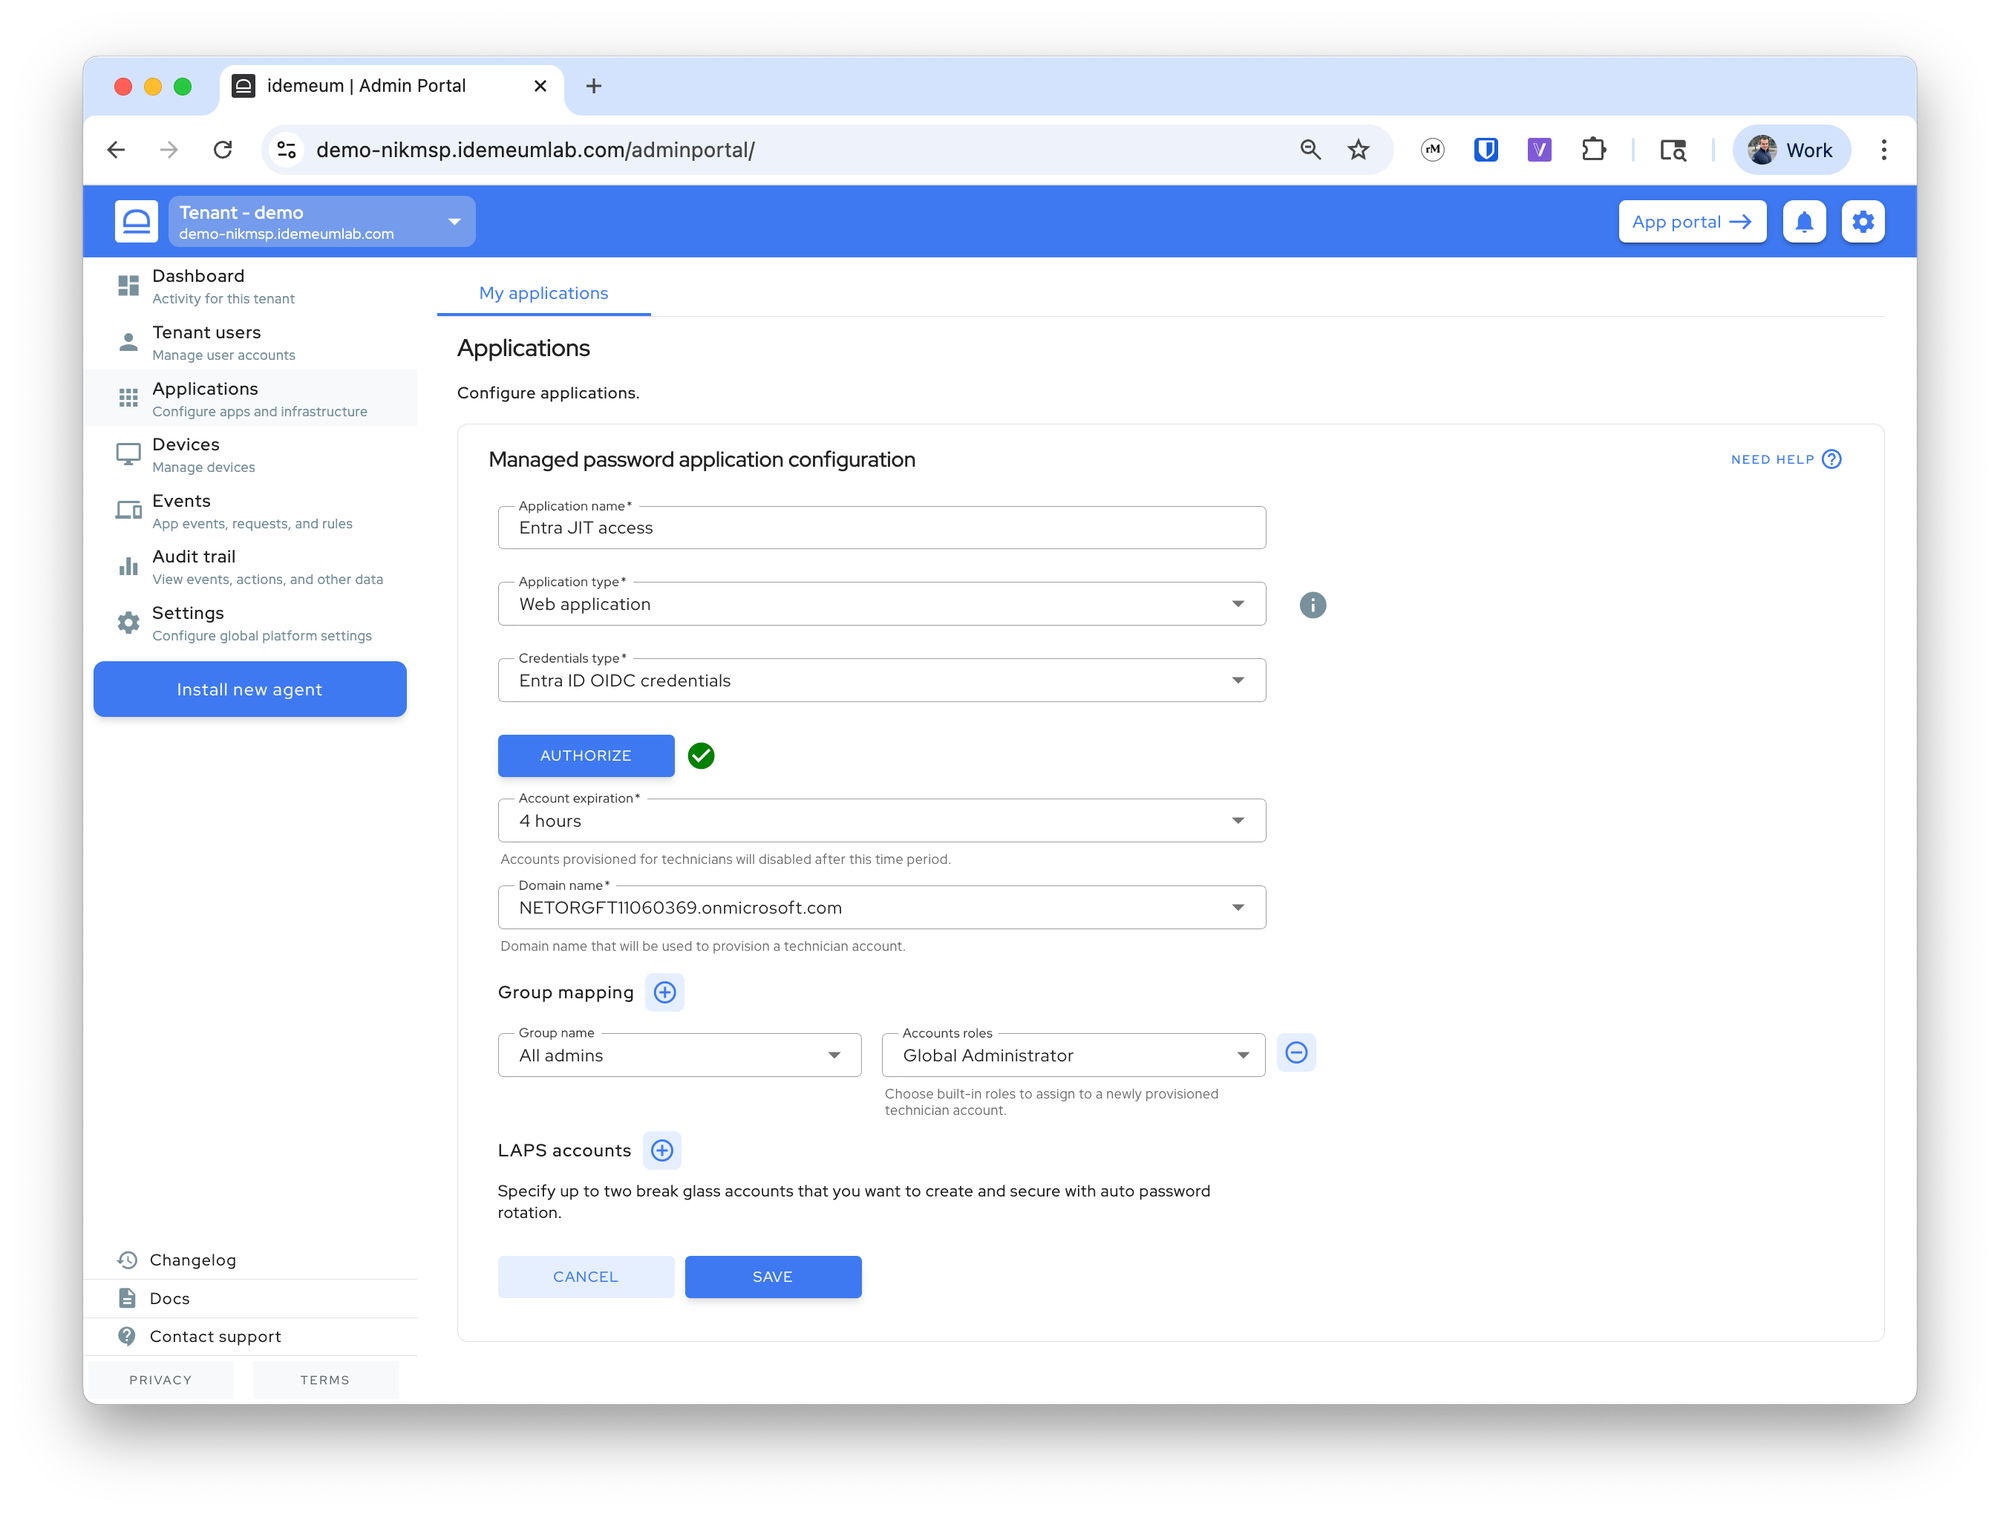Open the rM extension icon
This screenshot has width=2000, height=1514.
1432,150
